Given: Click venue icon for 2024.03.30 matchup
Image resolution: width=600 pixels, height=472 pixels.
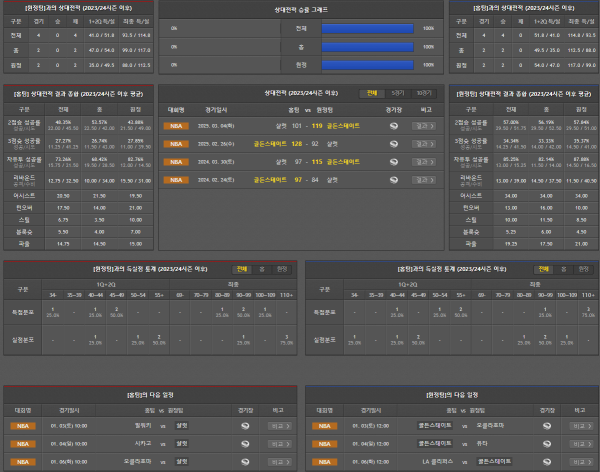Looking at the screenshot, I should tap(393, 161).
